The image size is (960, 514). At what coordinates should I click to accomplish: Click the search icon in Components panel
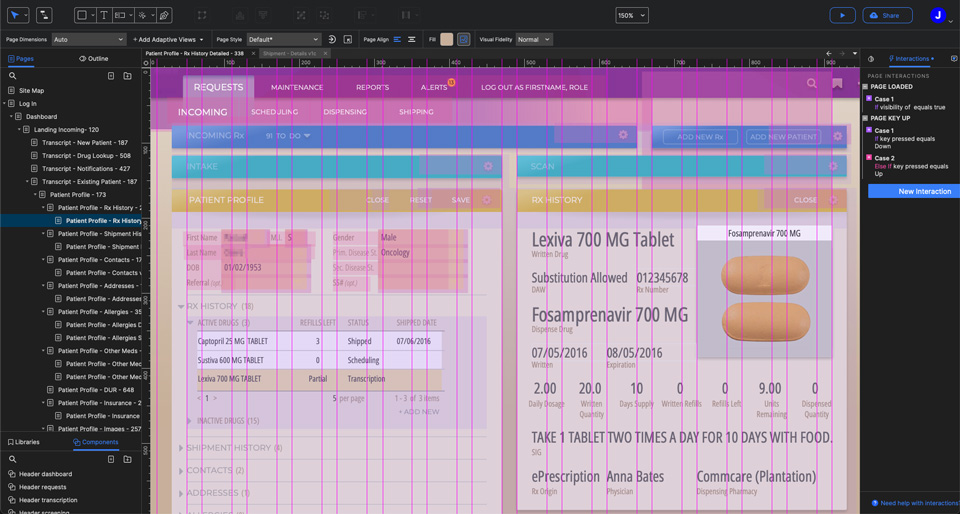(13, 459)
